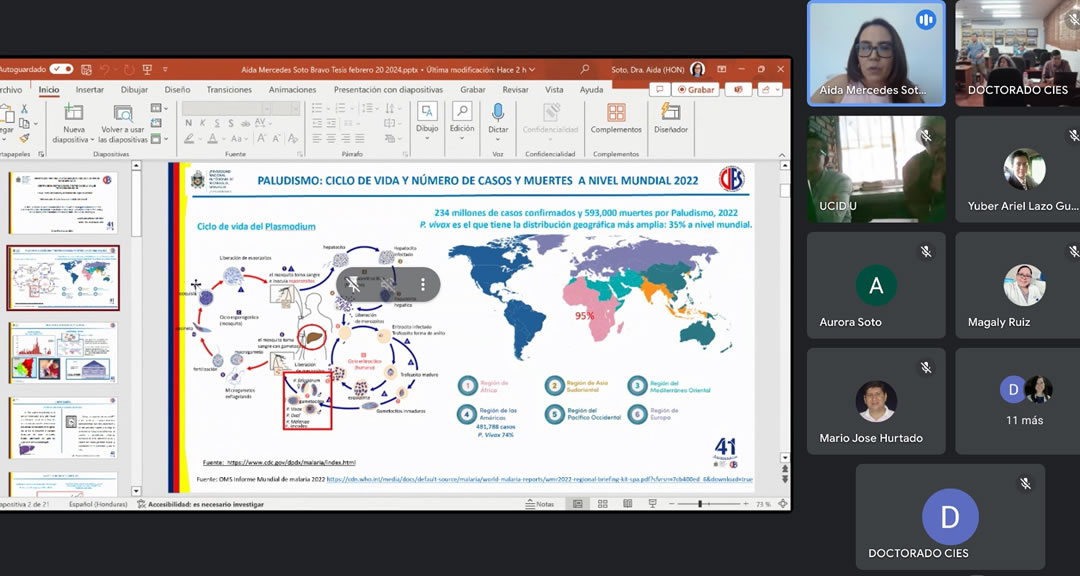Switch to the Transiciones tab

click(x=229, y=89)
